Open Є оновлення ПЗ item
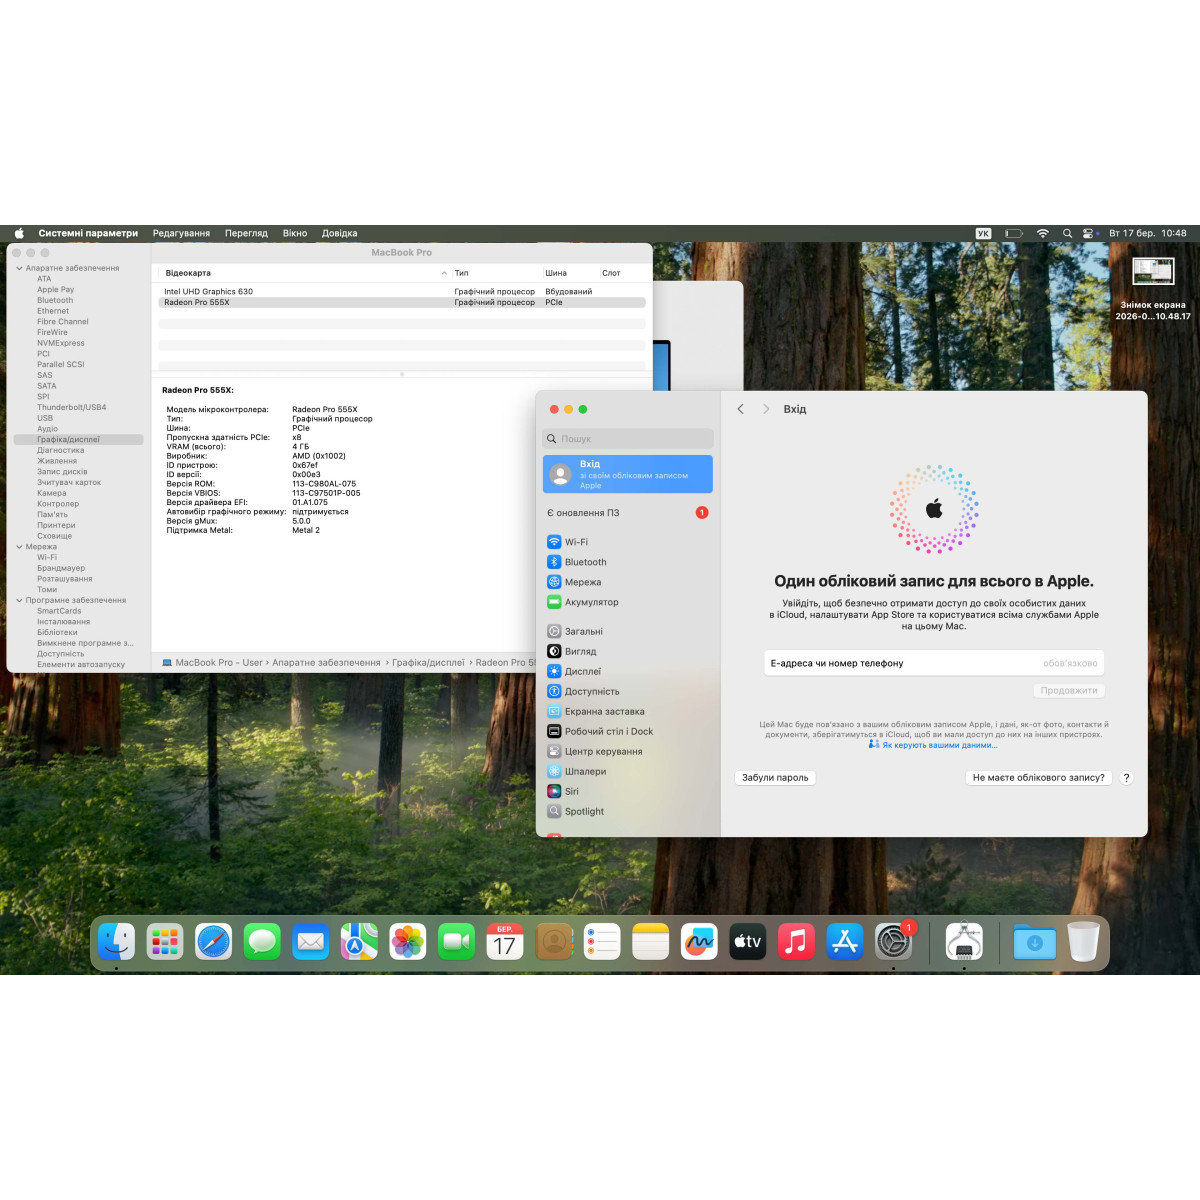Viewport: 1200px width, 1200px height. [x=628, y=512]
